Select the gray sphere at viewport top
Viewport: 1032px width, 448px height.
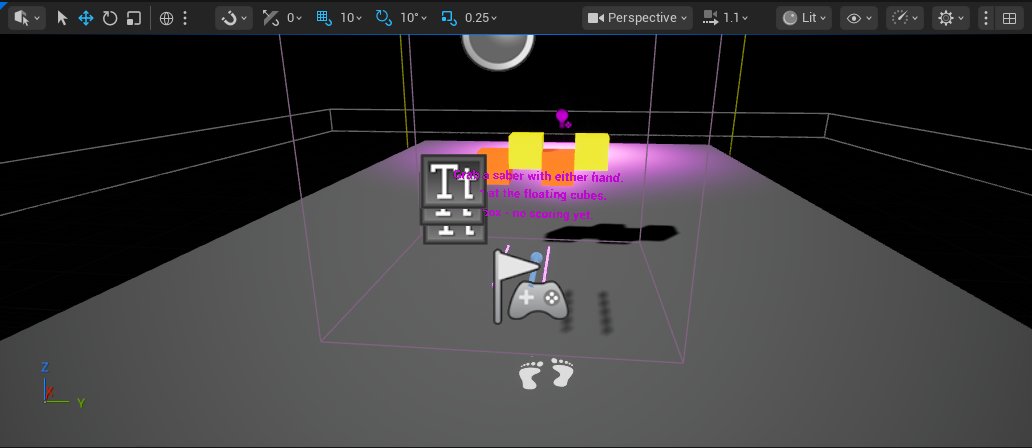pos(498,51)
